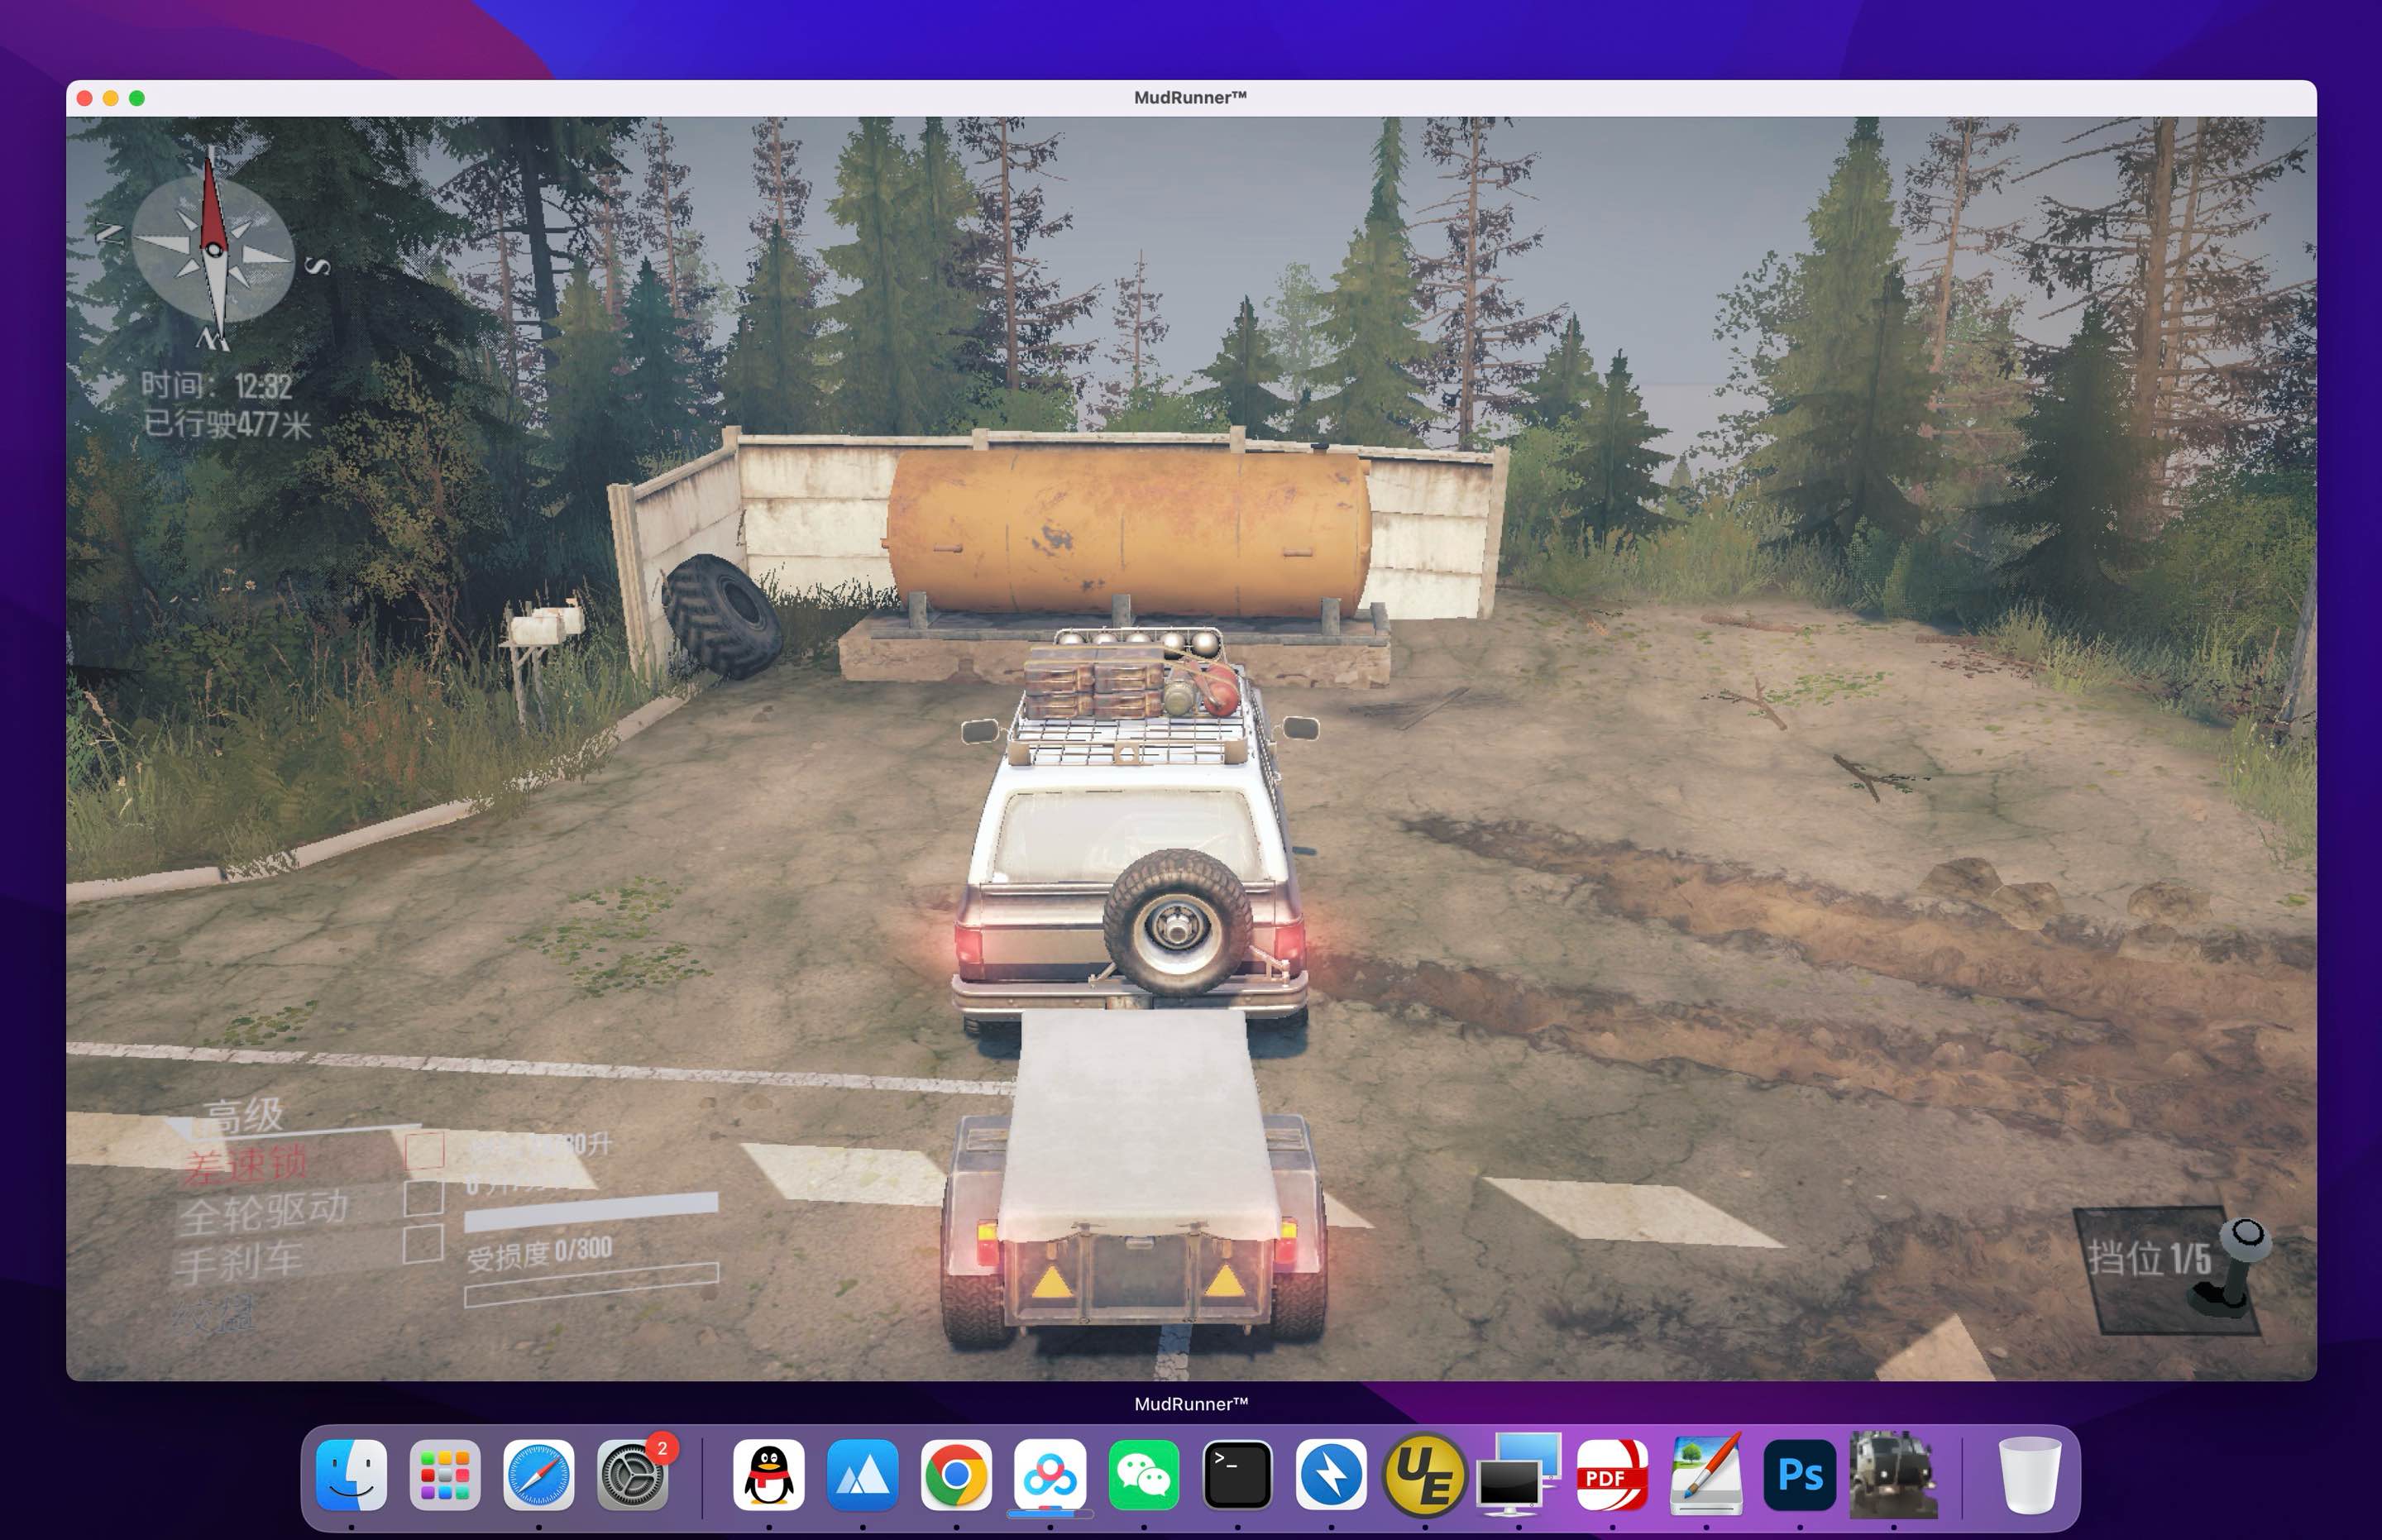2382x1540 pixels.
Task: Click the 受损度 0/300 readout
Action: (539, 1253)
